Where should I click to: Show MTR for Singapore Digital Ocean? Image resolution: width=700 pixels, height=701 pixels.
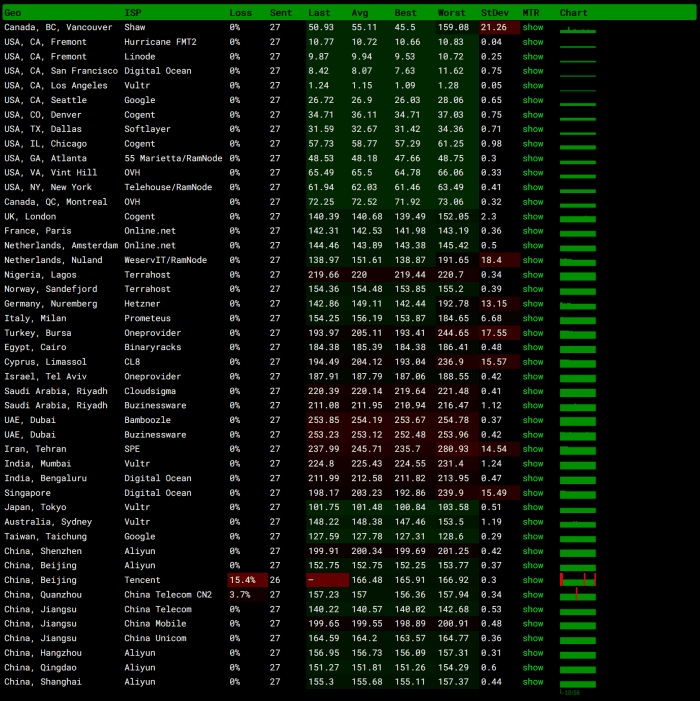[533, 493]
